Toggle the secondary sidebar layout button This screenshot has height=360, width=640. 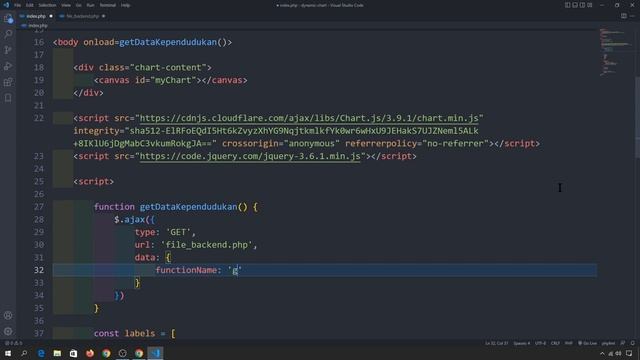click(582, 5)
